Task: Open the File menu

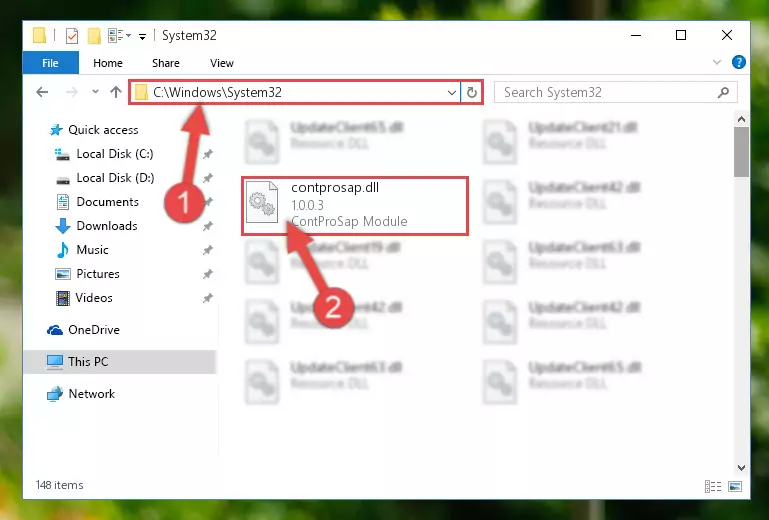Action: (x=51, y=63)
